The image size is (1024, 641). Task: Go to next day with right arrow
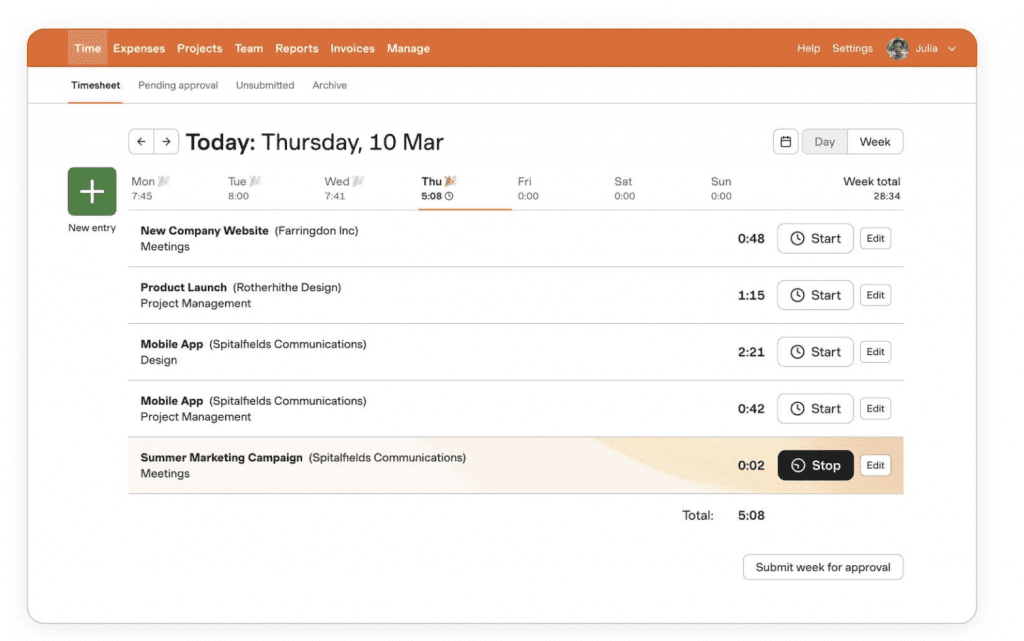pyautogui.click(x=167, y=142)
